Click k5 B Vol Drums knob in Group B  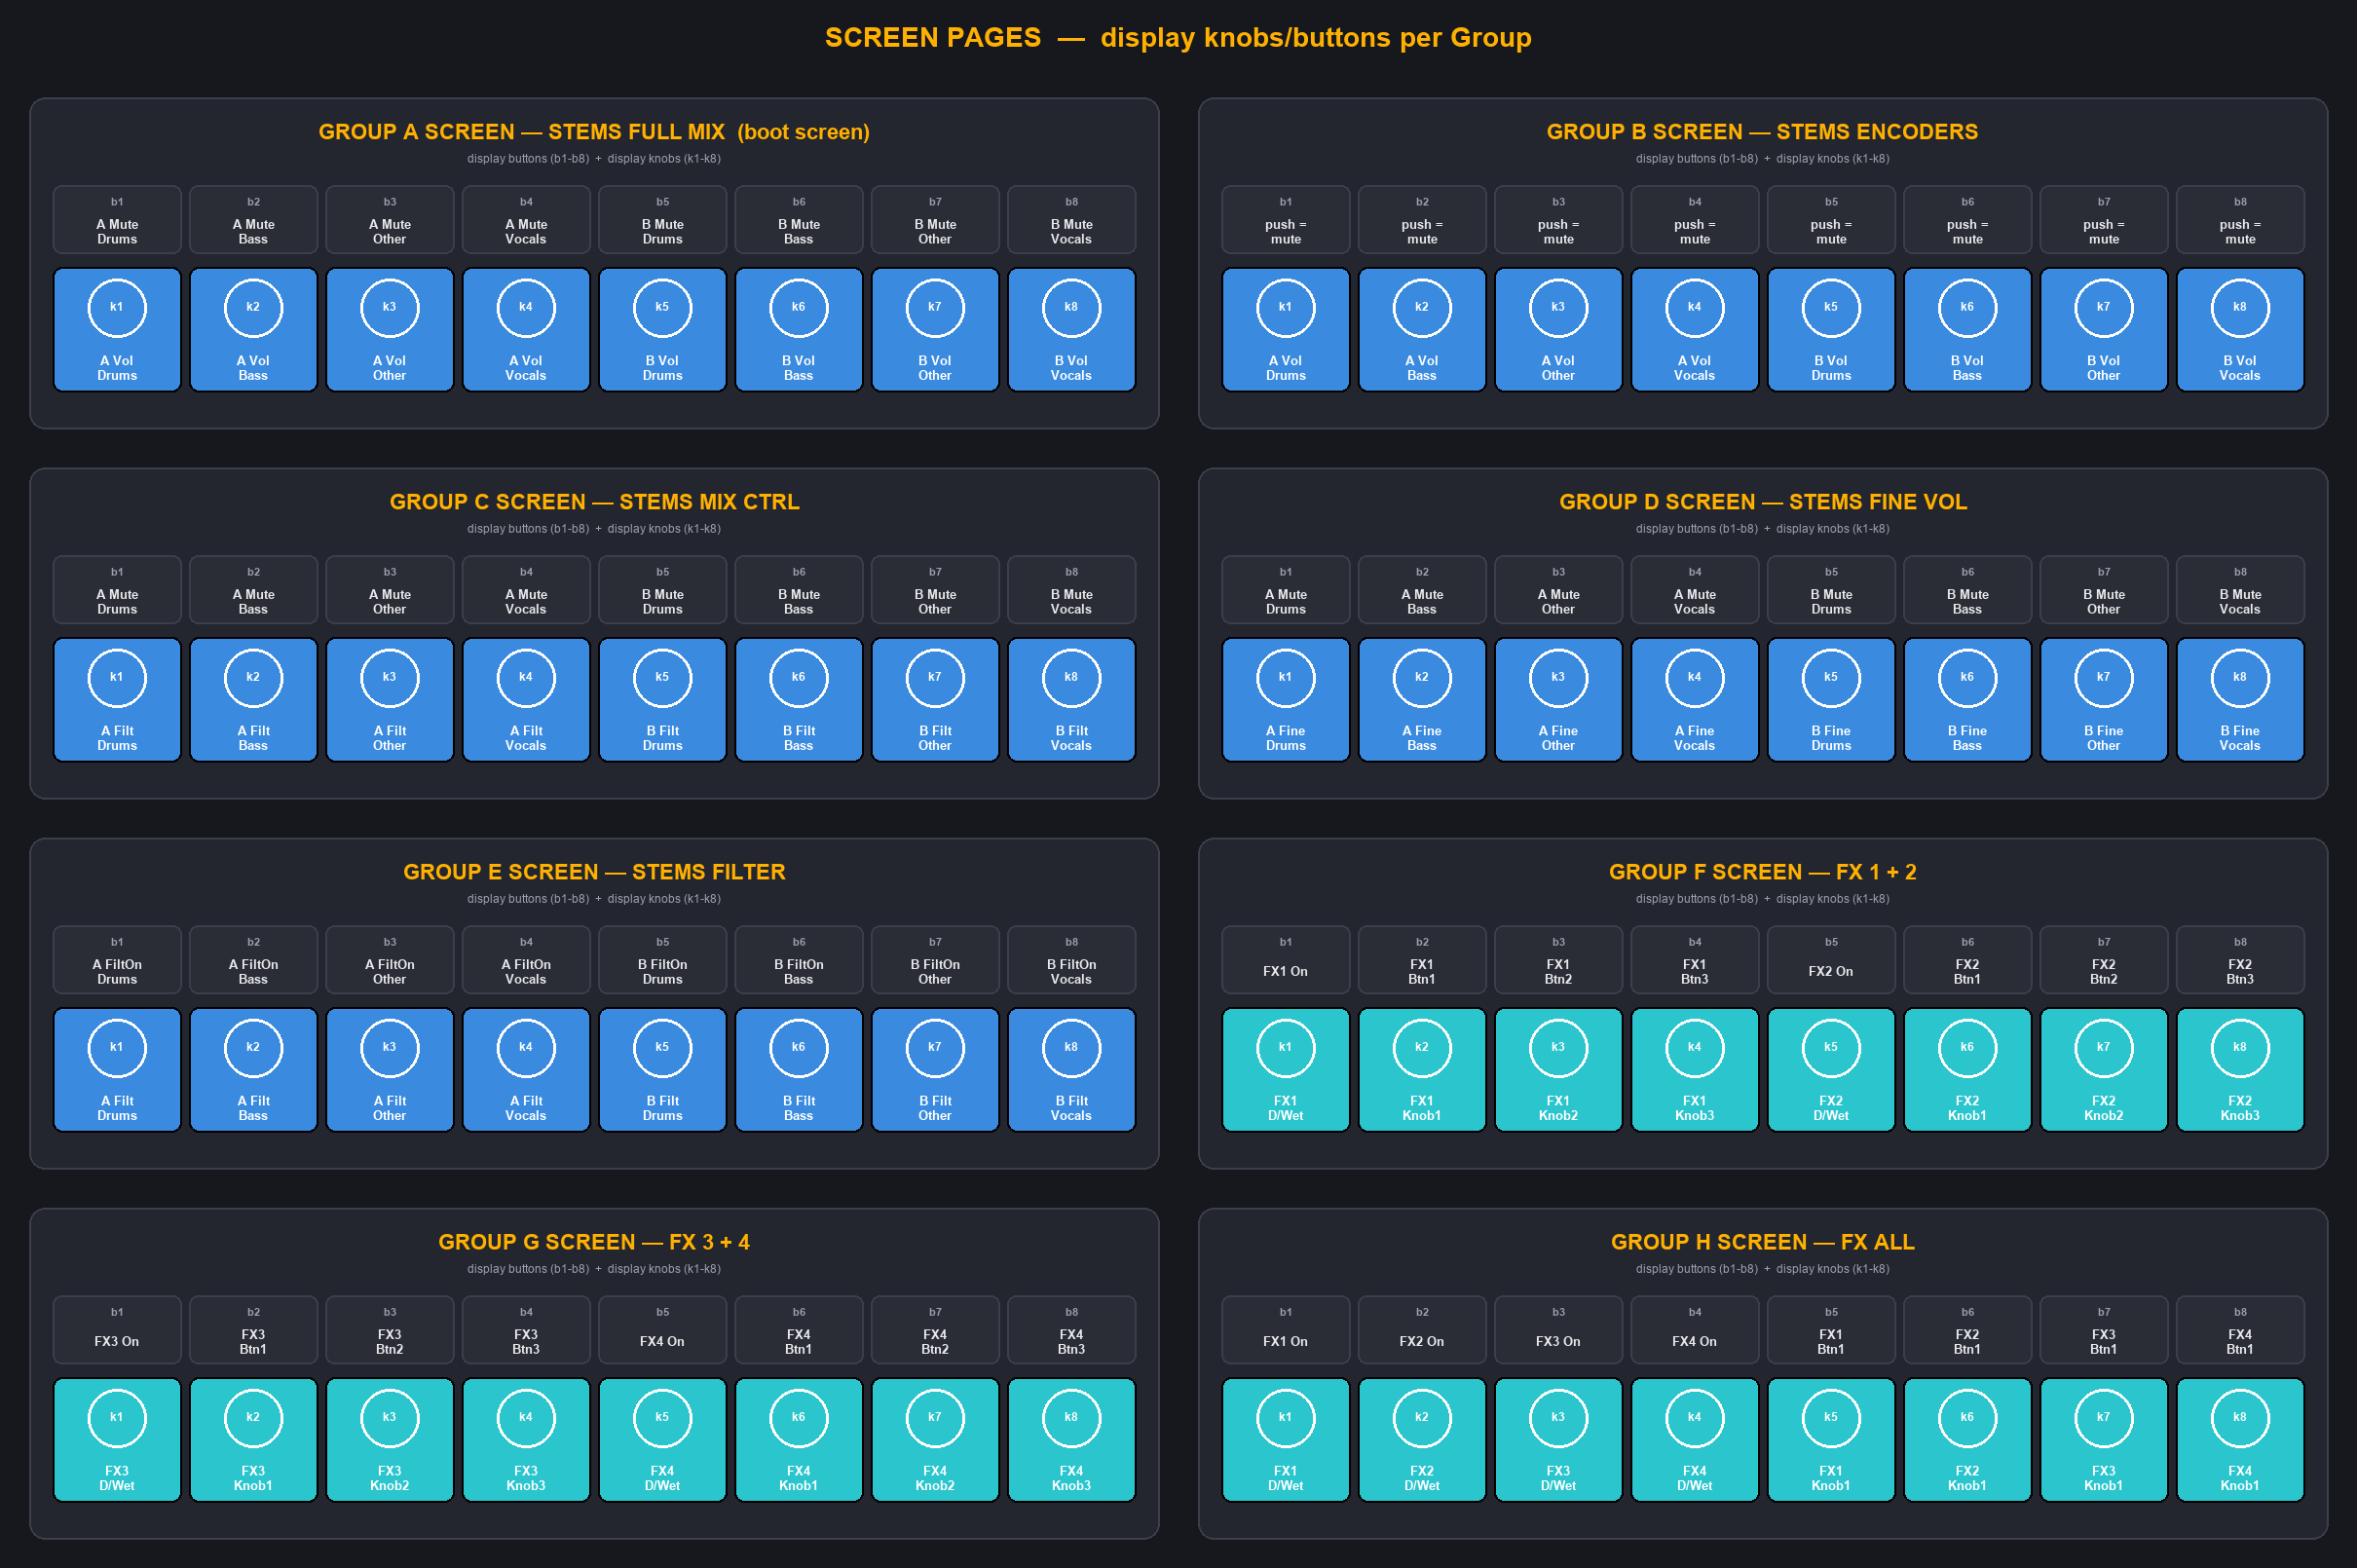coord(1831,329)
